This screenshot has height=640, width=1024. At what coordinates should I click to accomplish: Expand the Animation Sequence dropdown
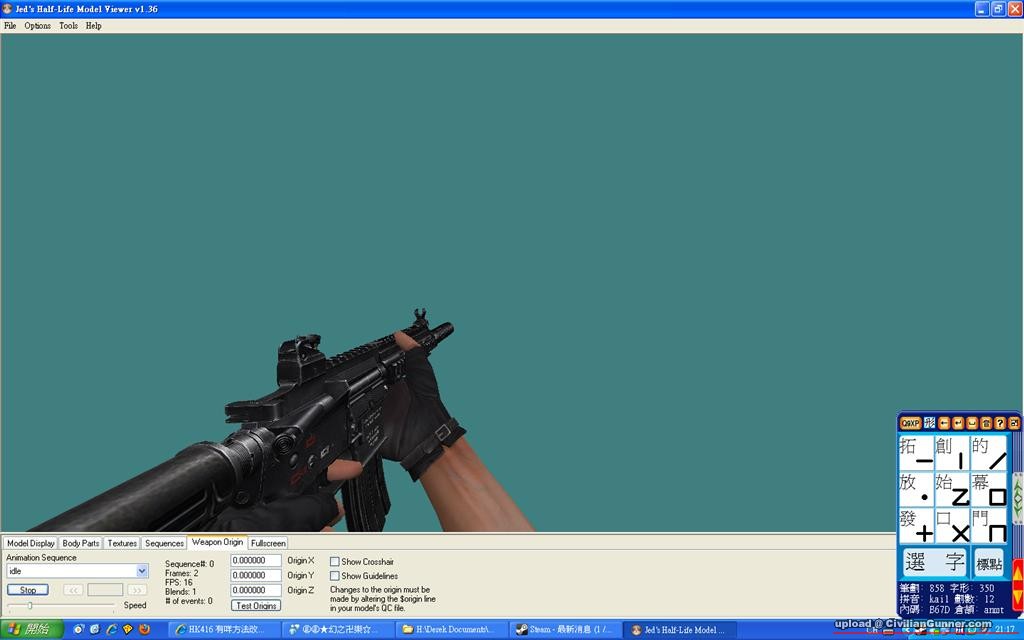[x=142, y=571]
